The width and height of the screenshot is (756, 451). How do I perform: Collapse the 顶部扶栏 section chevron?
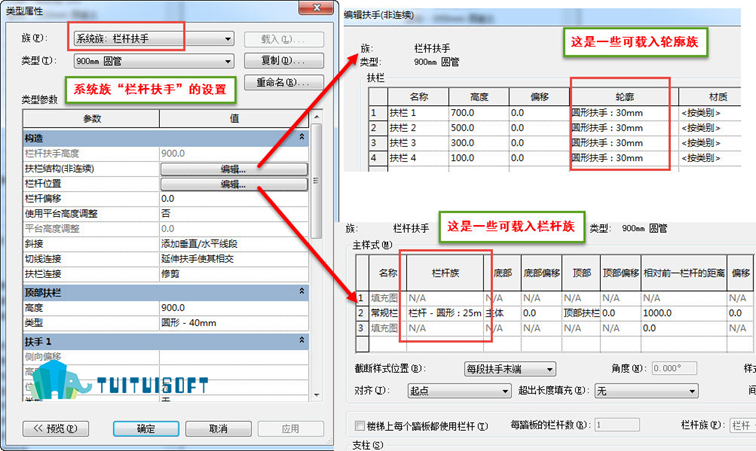(x=302, y=291)
